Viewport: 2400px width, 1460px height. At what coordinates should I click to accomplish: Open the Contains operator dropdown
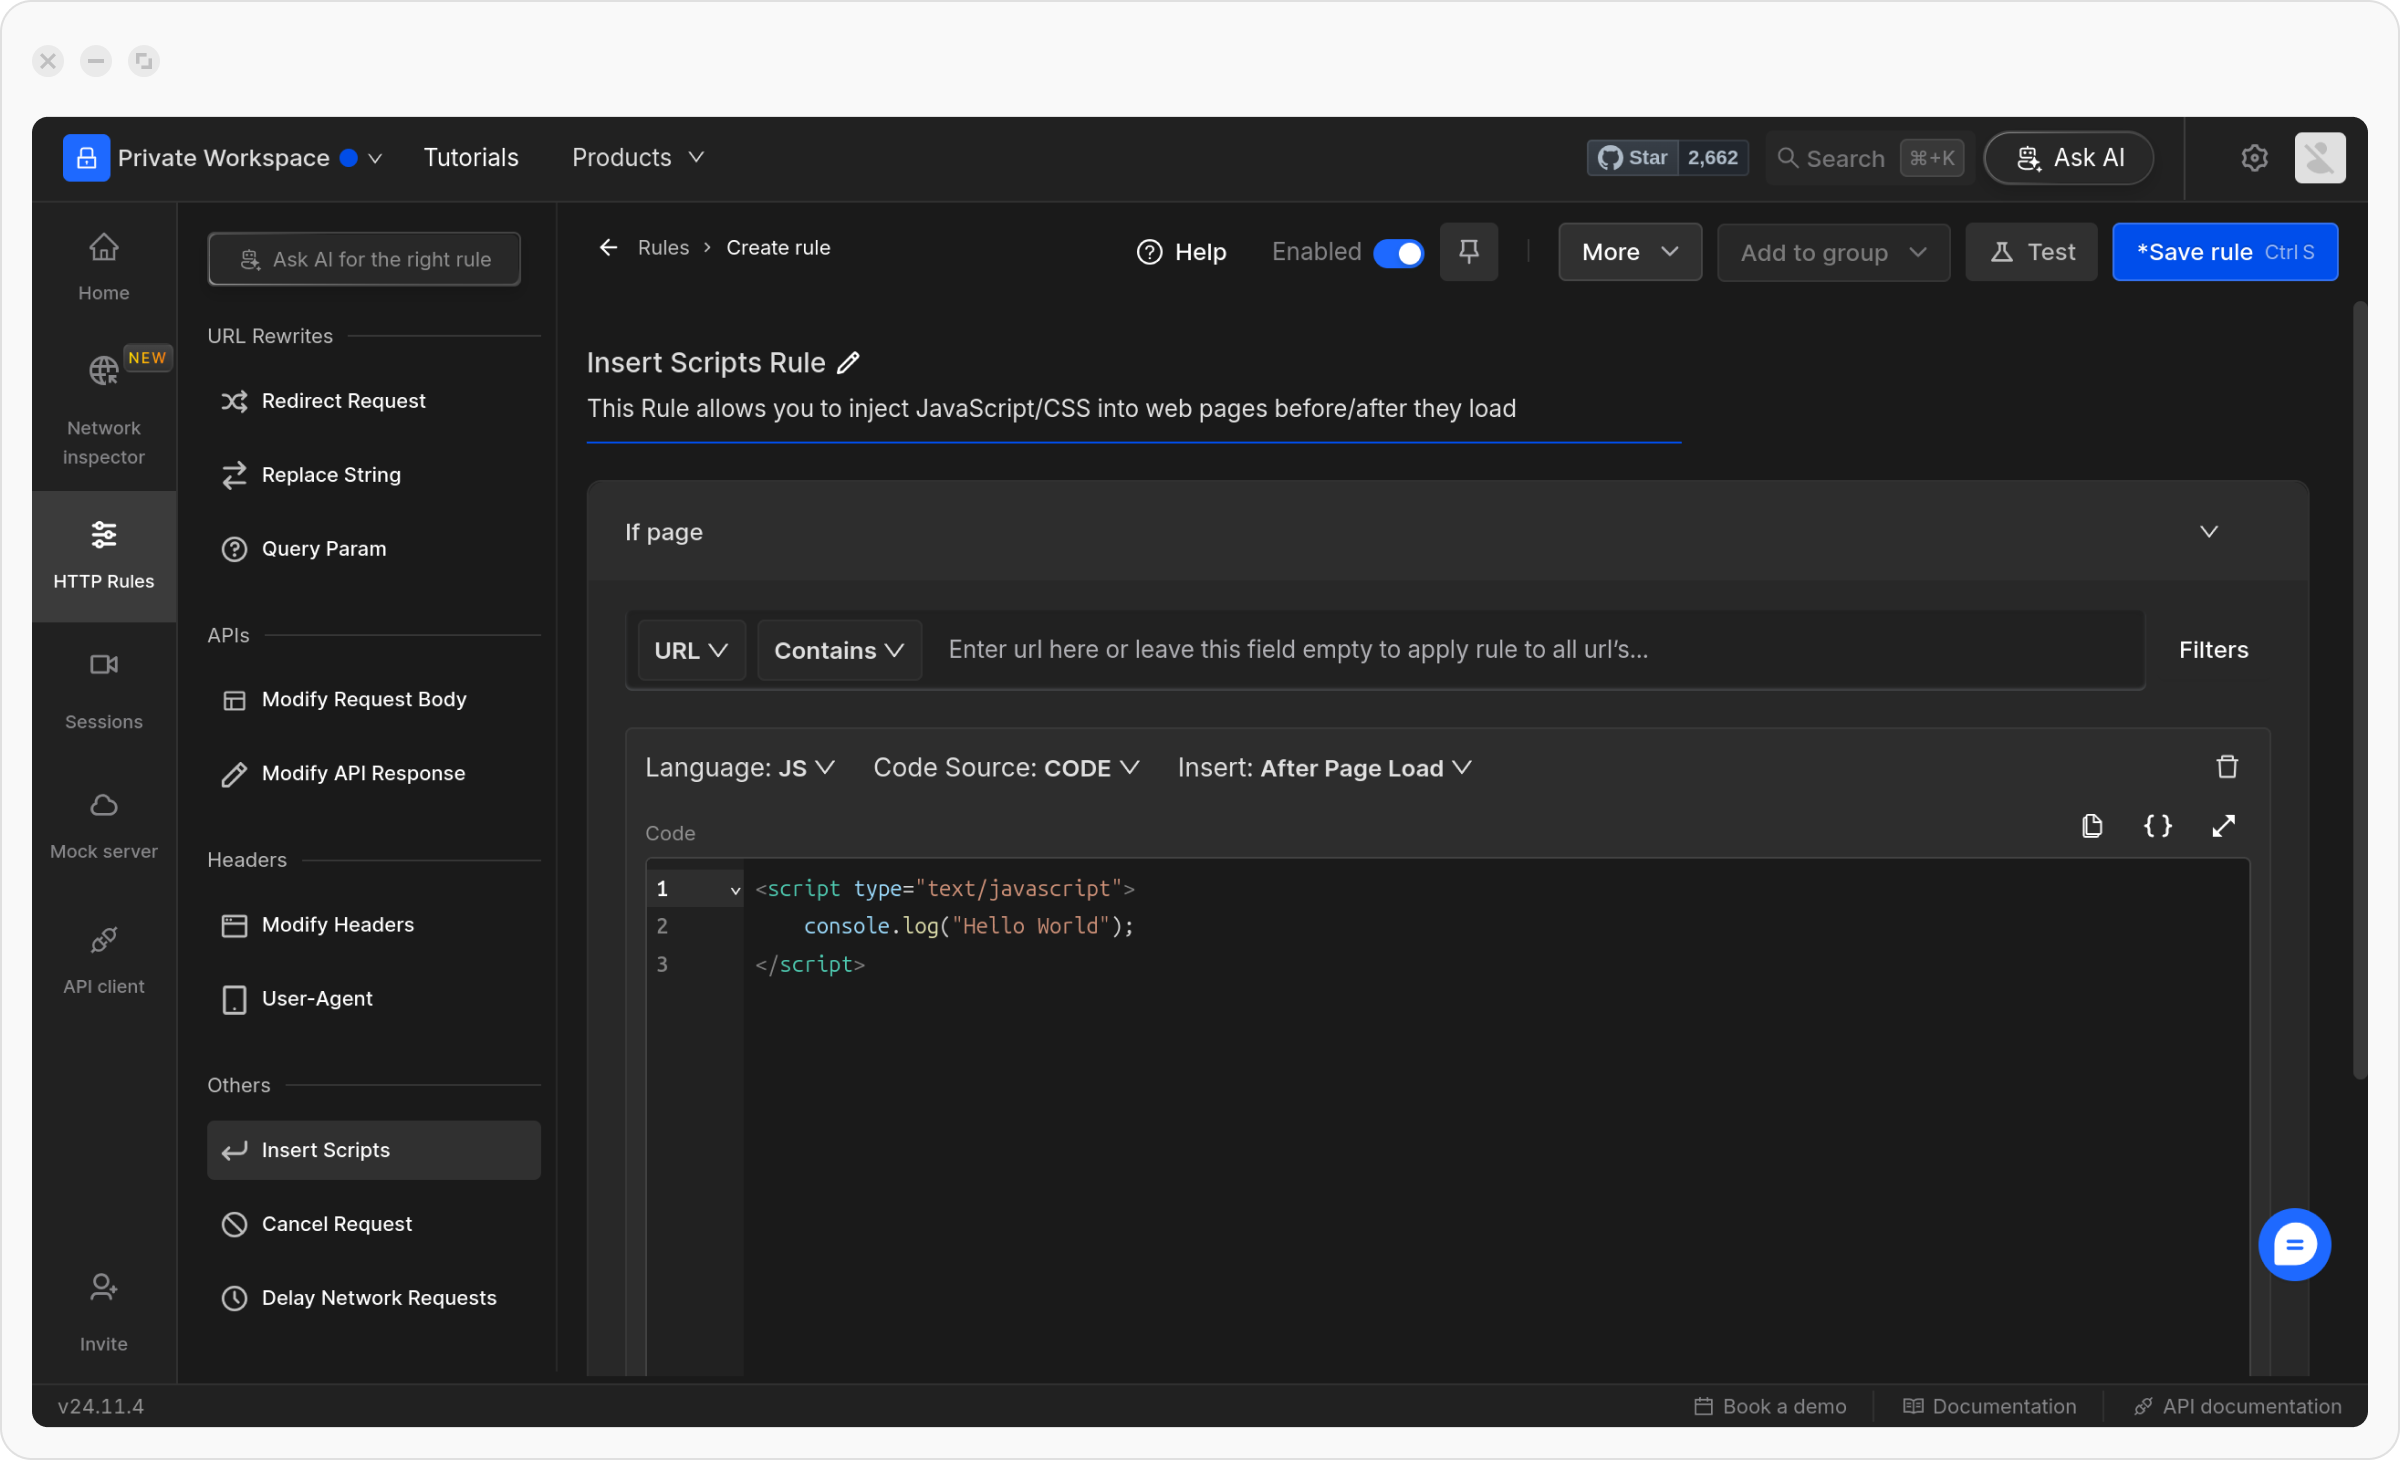838,651
